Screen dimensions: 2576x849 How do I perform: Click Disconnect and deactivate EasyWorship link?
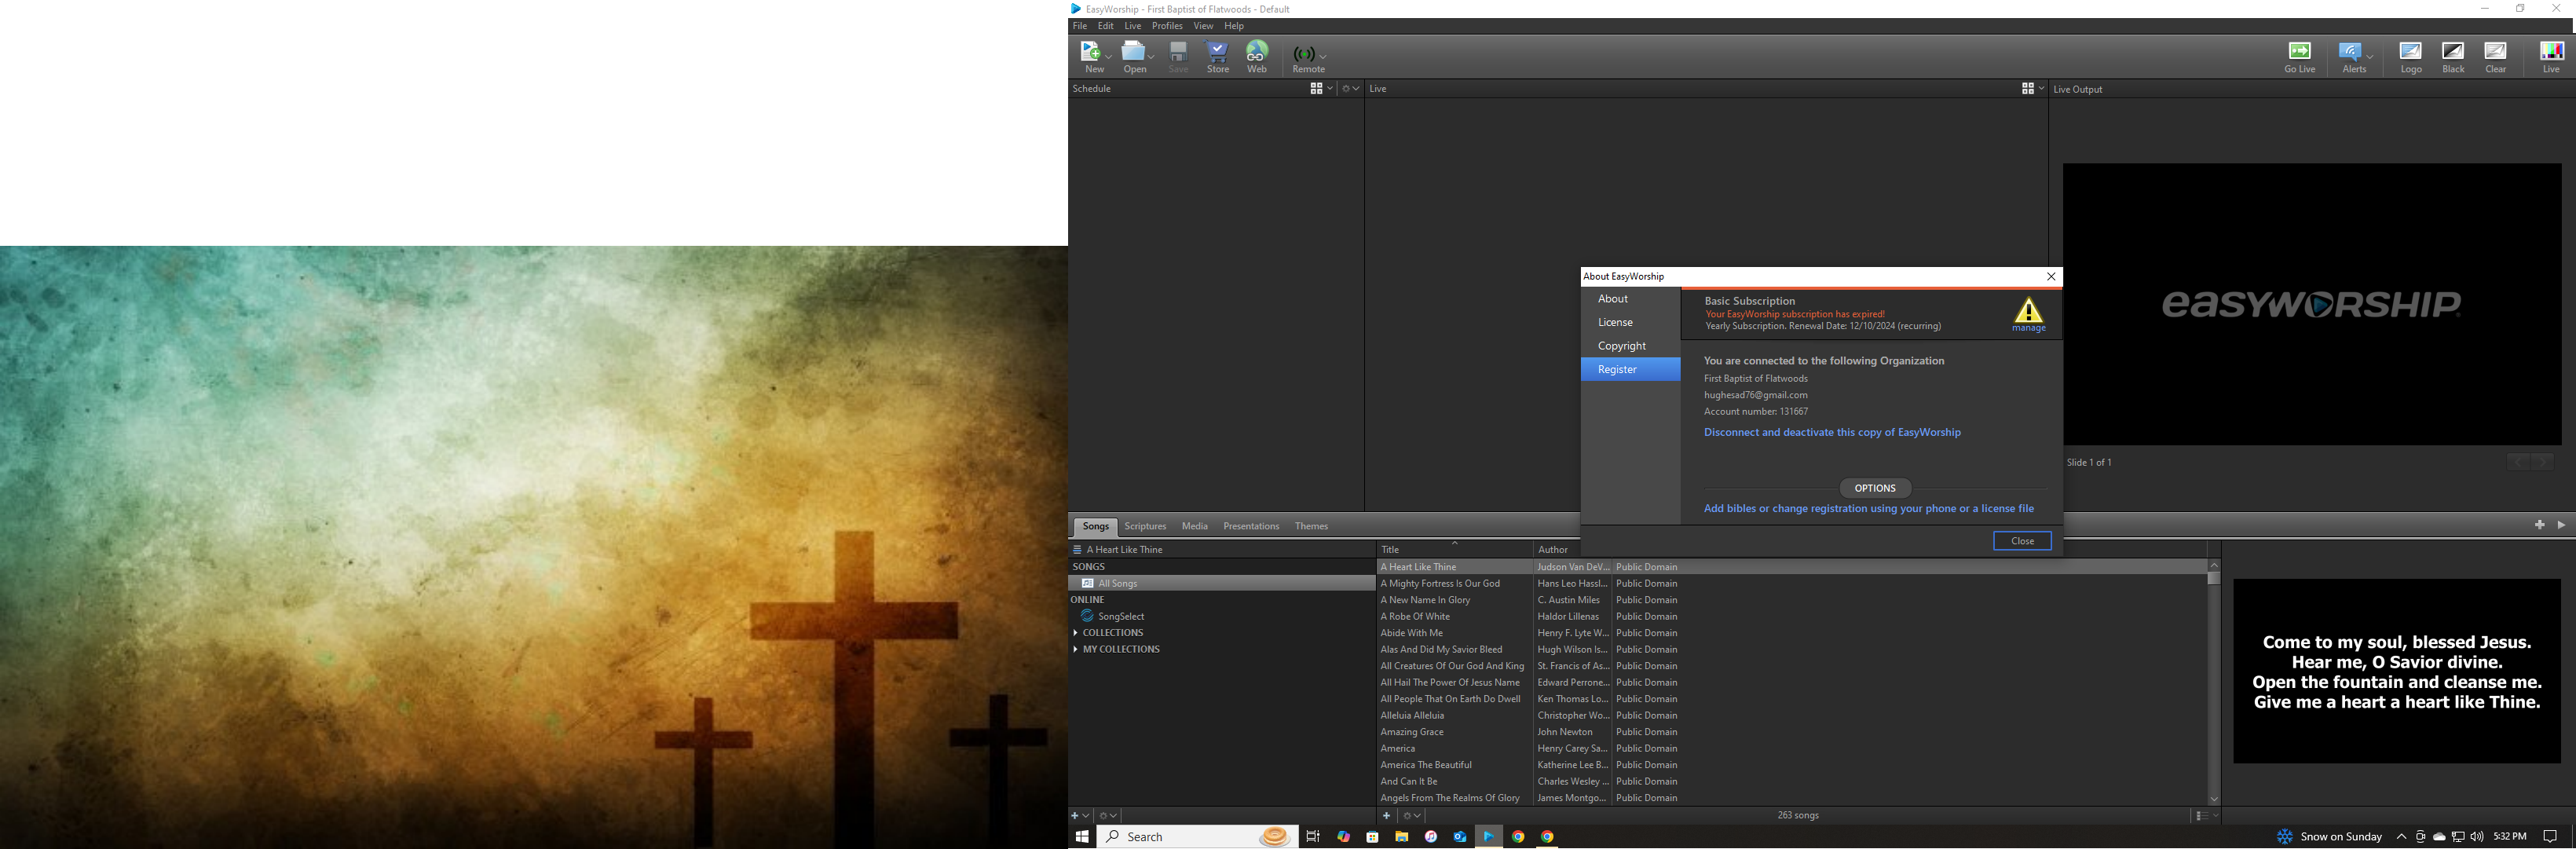1831,432
